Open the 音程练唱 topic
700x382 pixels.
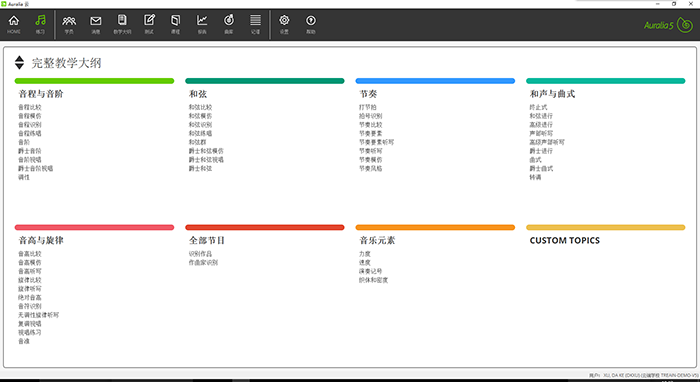[x=29, y=133]
